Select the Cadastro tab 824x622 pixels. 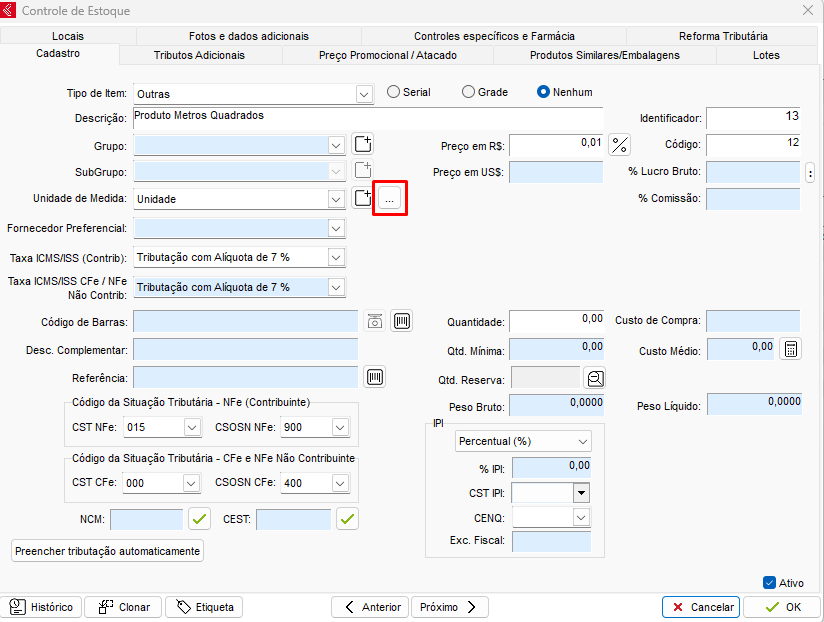58,54
